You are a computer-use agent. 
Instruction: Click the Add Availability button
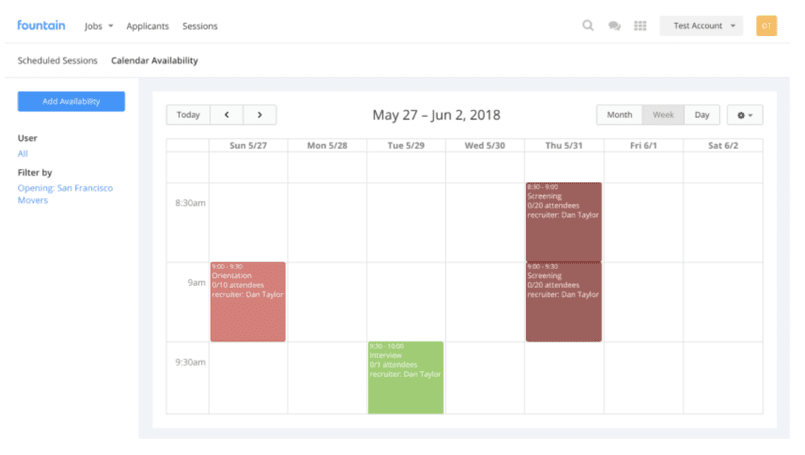[x=71, y=101]
